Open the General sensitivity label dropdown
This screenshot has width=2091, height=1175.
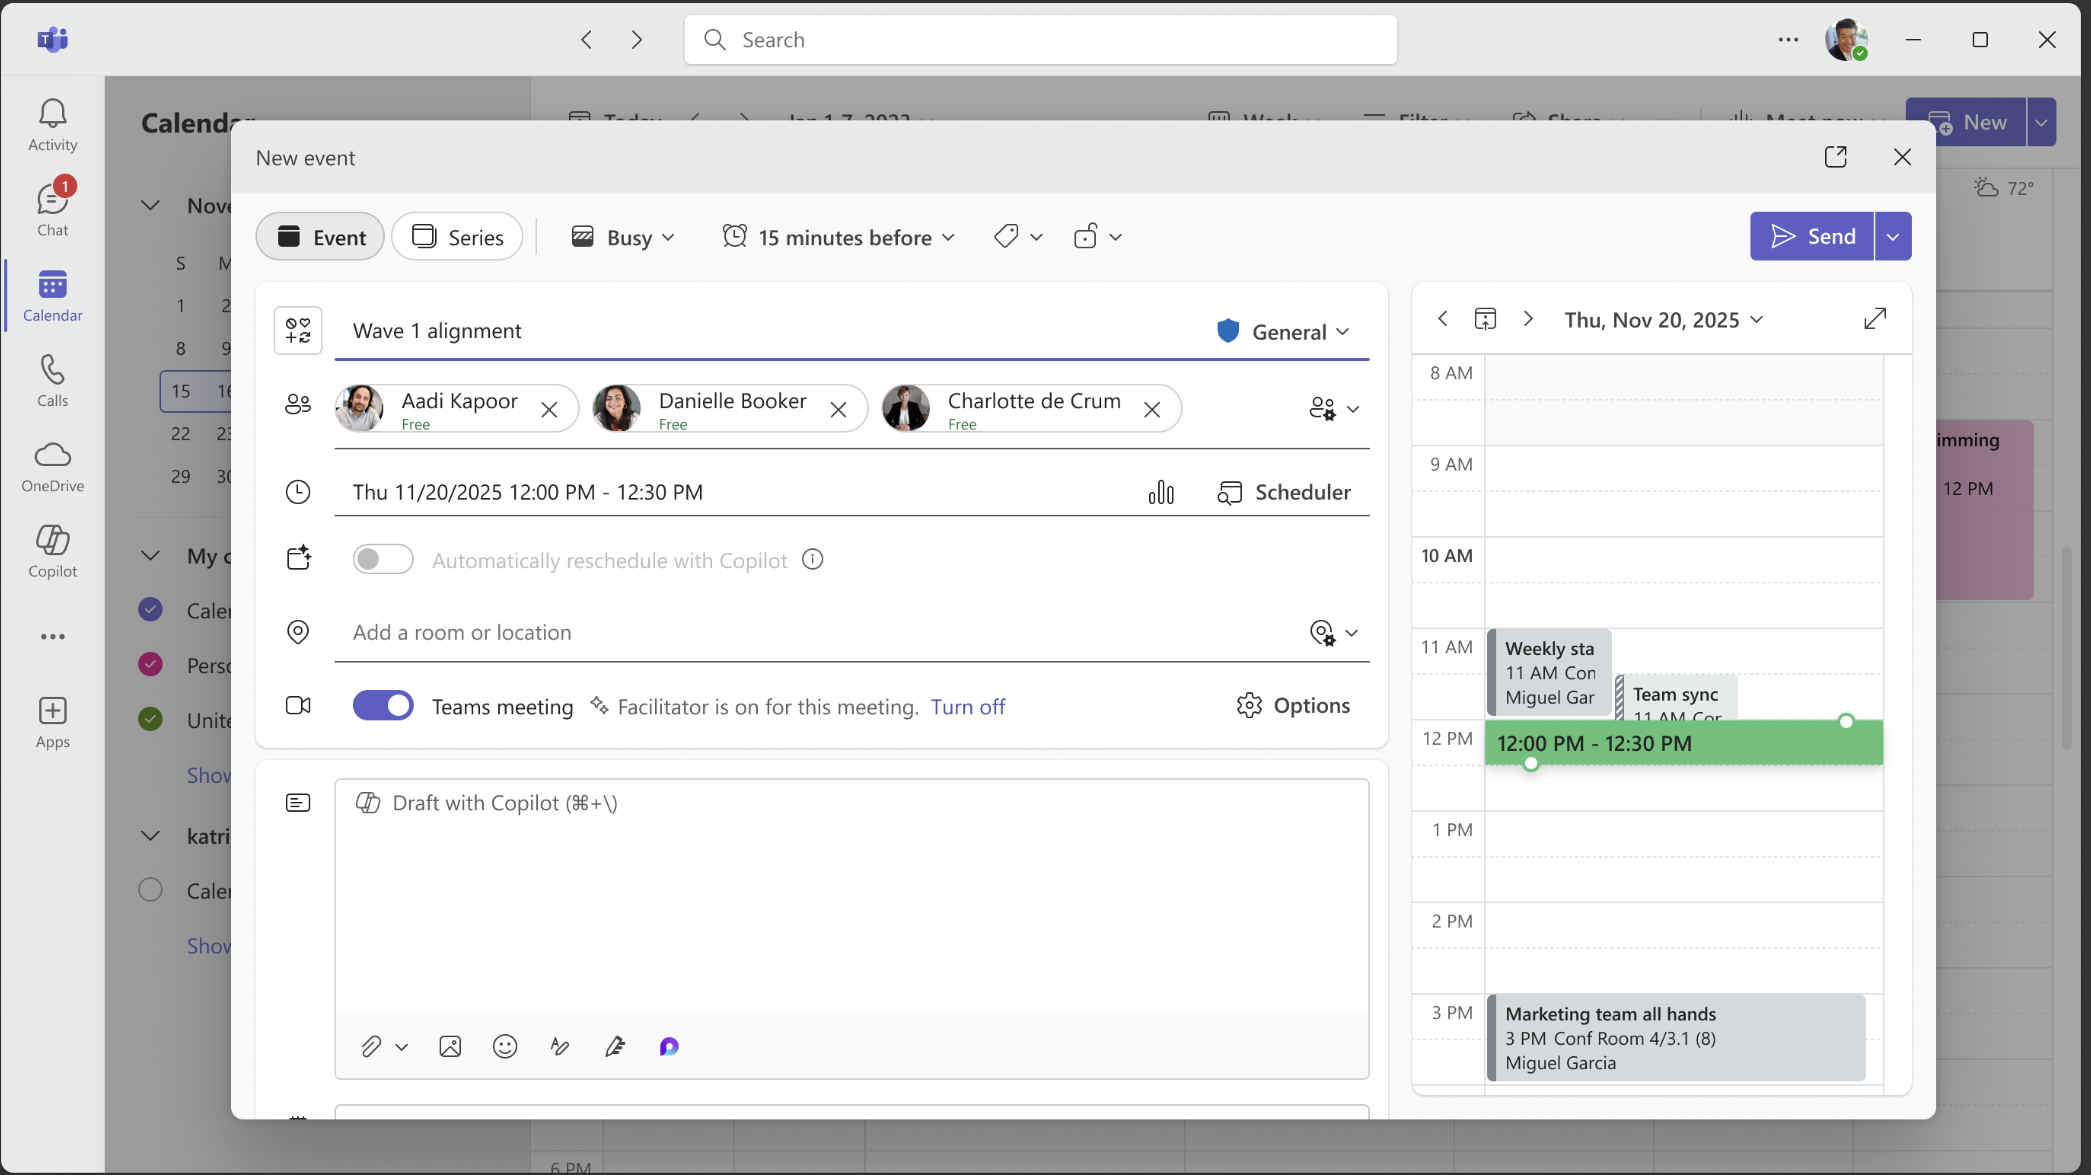1284,332
